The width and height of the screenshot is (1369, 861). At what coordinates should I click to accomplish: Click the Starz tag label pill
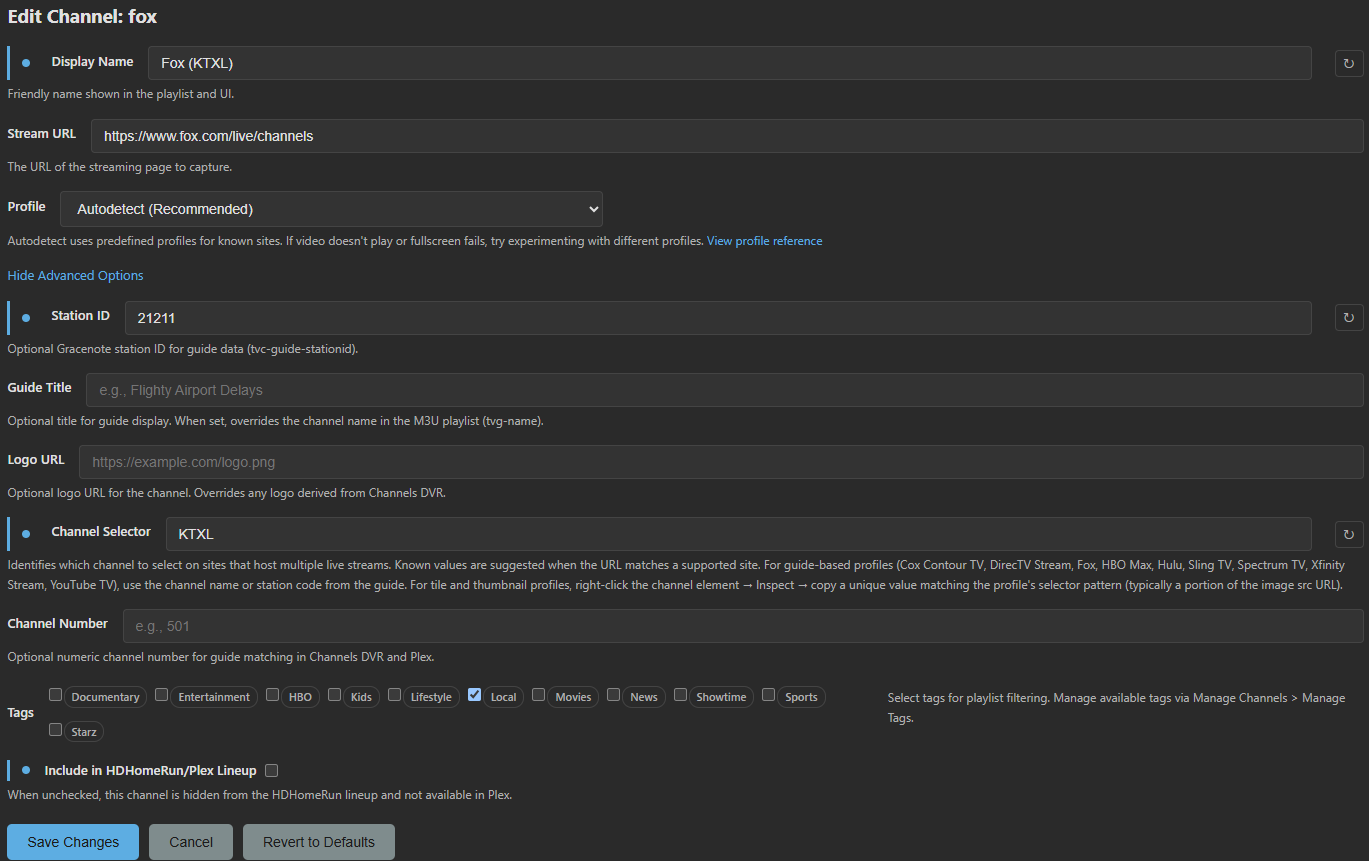pos(84,732)
